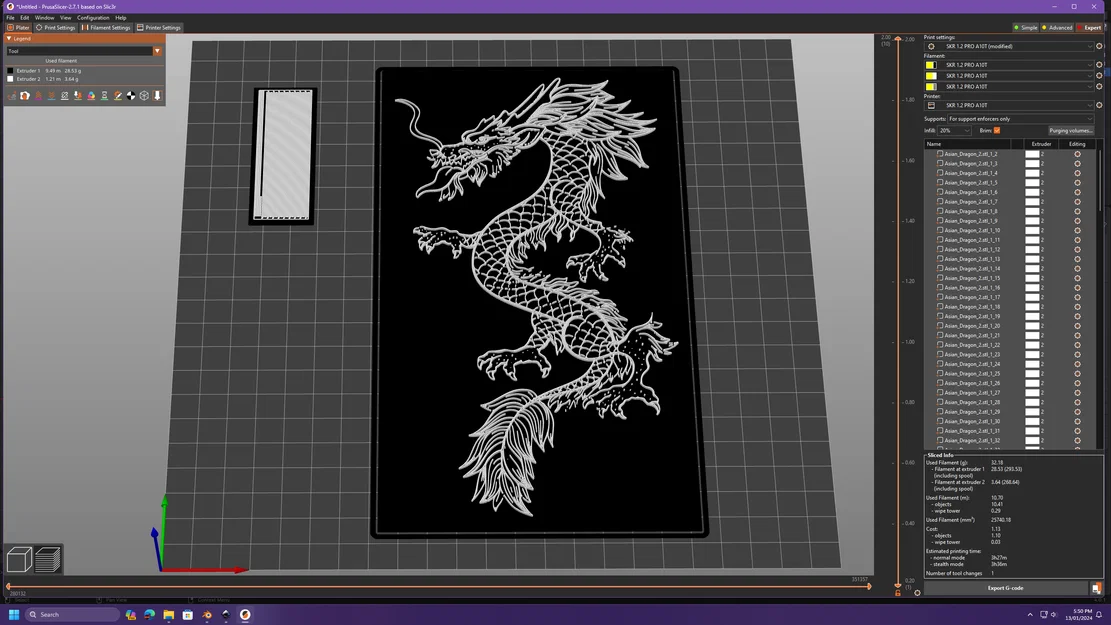
Task: Click Extruder 1 black swatch in legend
Action: pos(10,71)
